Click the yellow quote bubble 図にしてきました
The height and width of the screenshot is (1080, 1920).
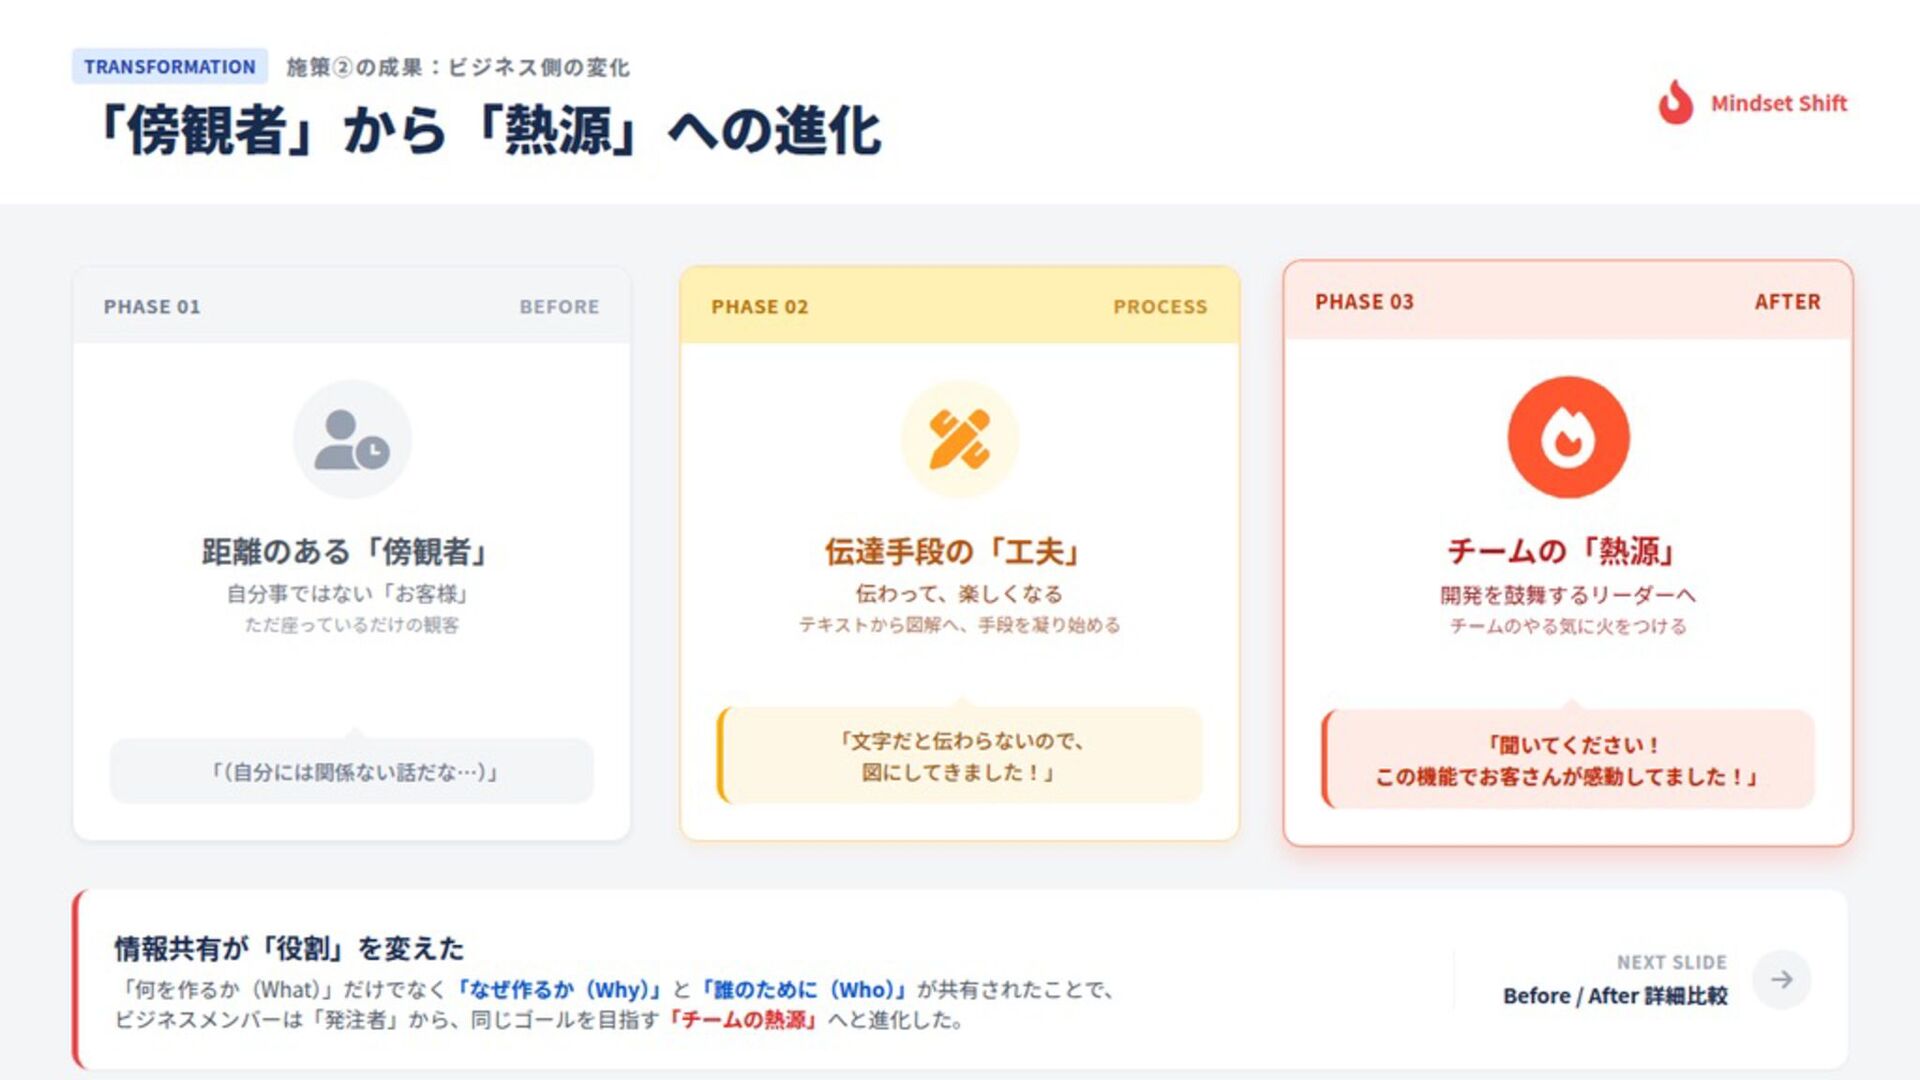tap(960, 756)
